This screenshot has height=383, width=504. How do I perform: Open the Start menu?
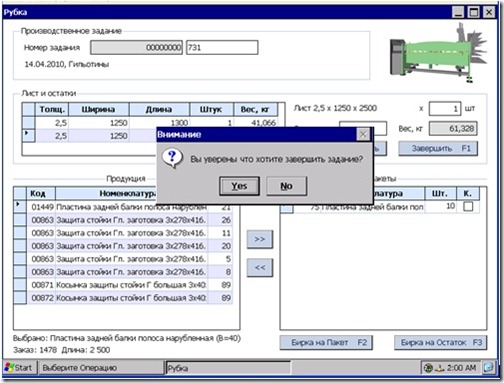[19, 368]
